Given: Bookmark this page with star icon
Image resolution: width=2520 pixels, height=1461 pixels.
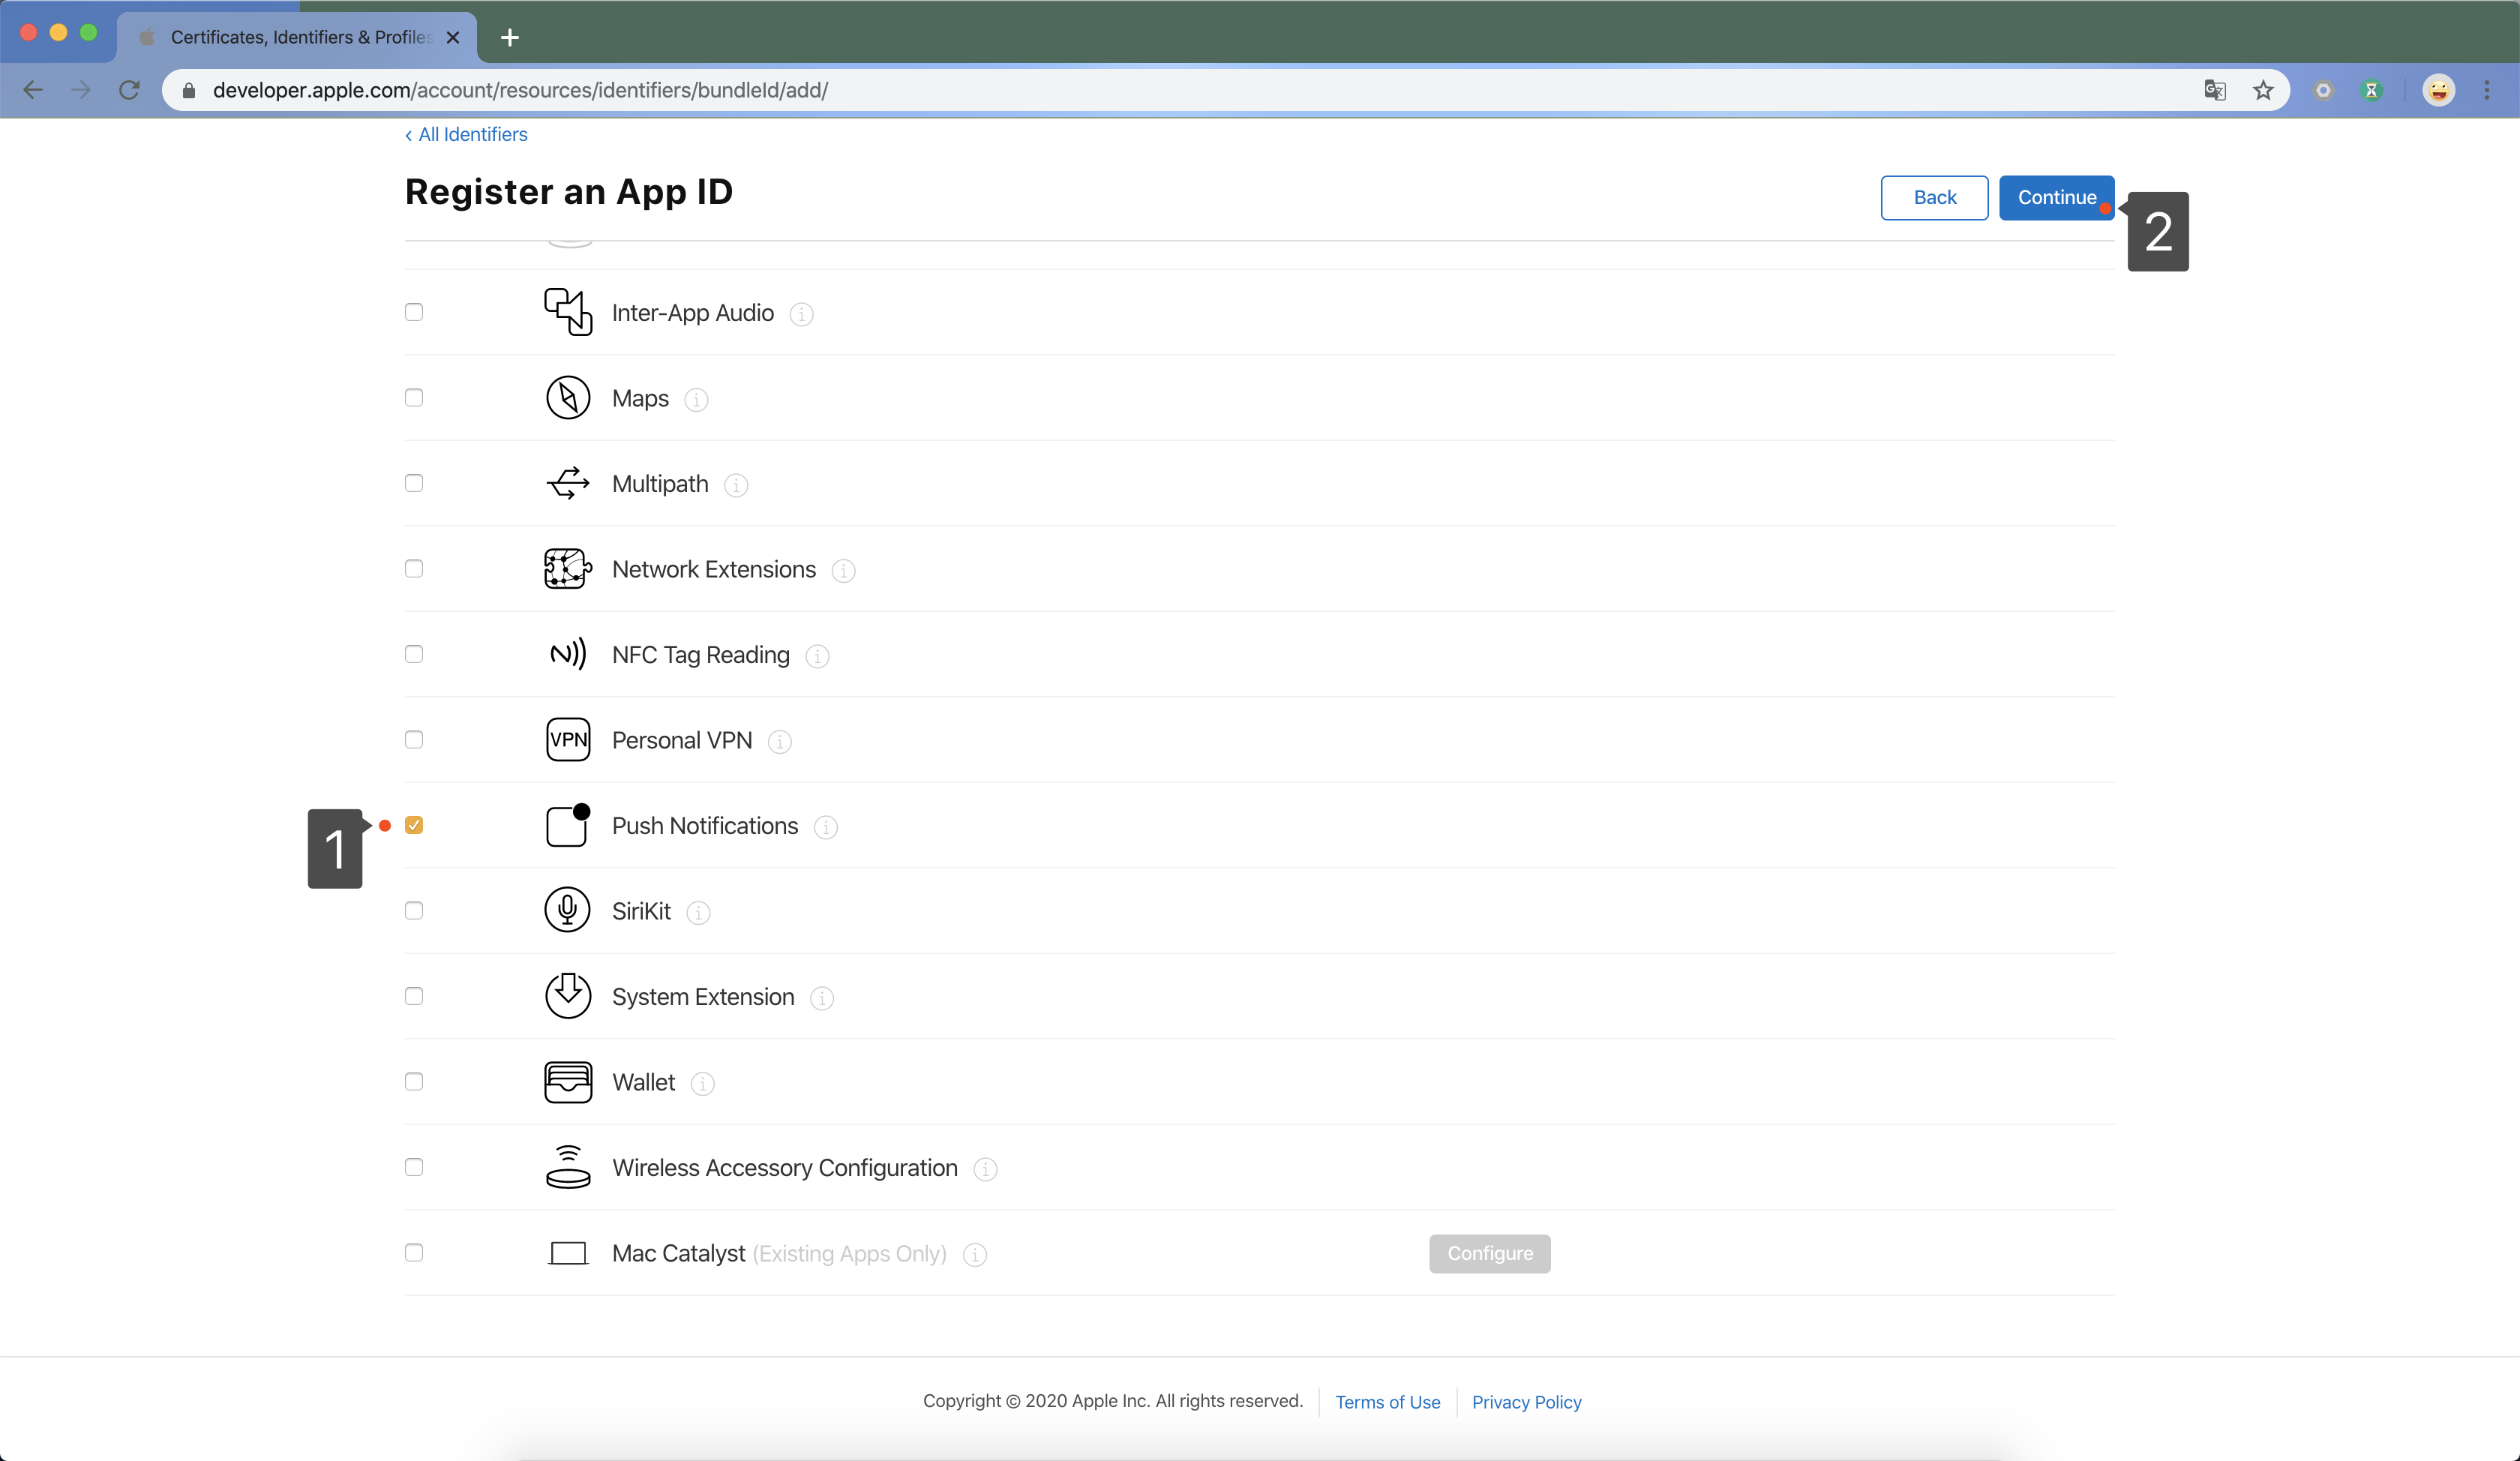Looking at the screenshot, I should 2263,90.
